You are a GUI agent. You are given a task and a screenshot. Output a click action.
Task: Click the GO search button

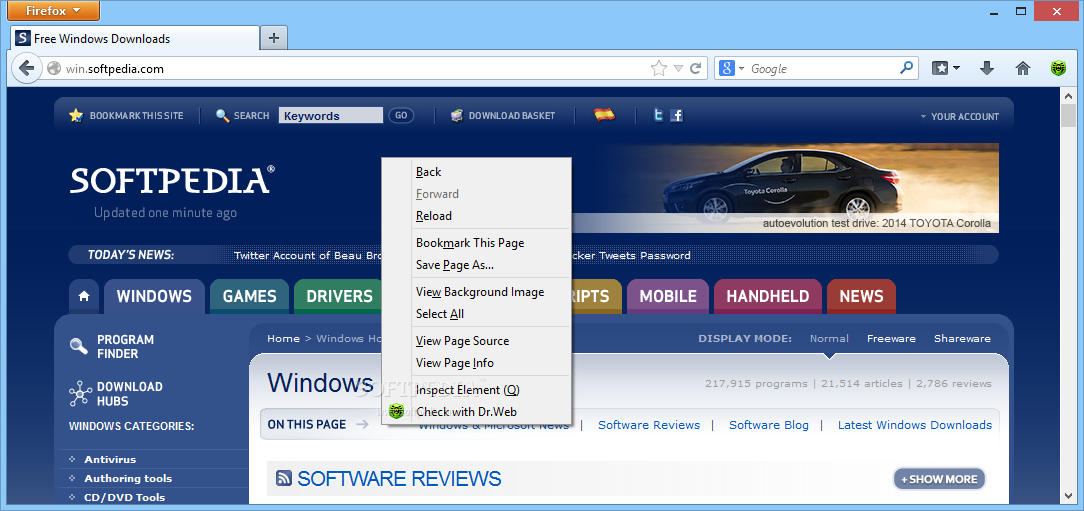click(x=401, y=115)
